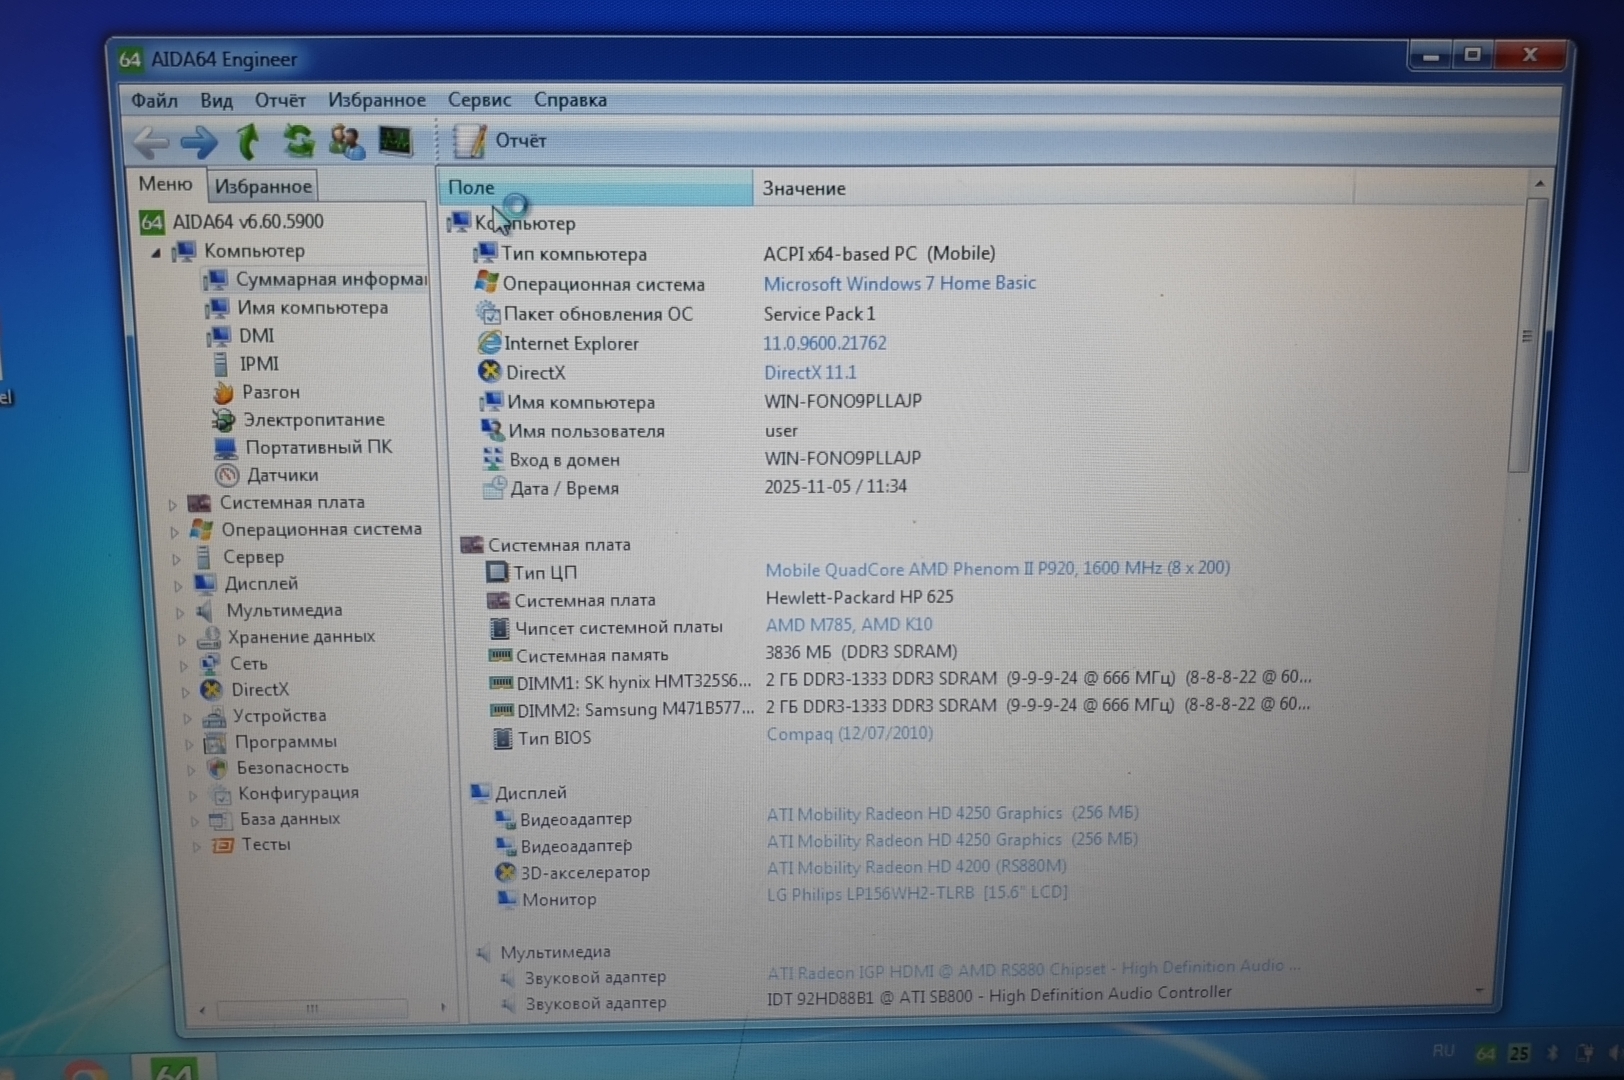The width and height of the screenshot is (1624, 1080).
Task: Refresh the report with green arrows icon
Action: click(x=297, y=142)
